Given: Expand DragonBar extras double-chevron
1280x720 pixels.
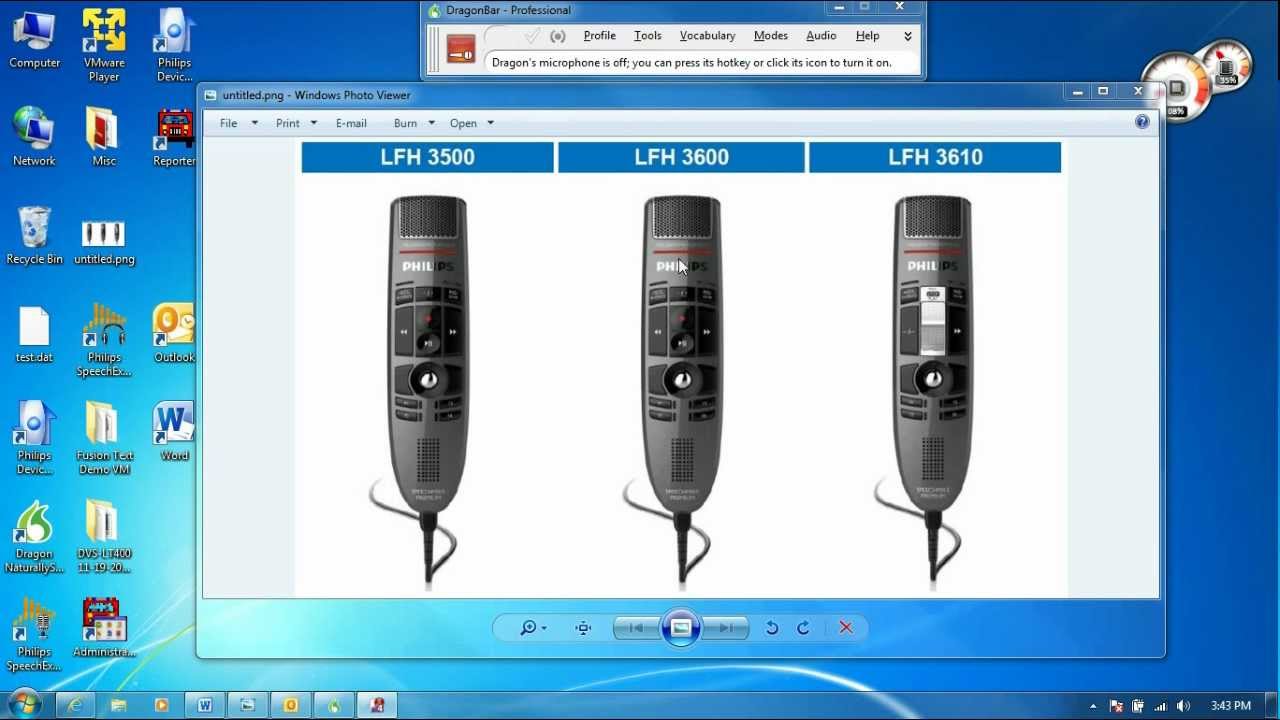Looking at the screenshot, I should click(x=908, y=36).
